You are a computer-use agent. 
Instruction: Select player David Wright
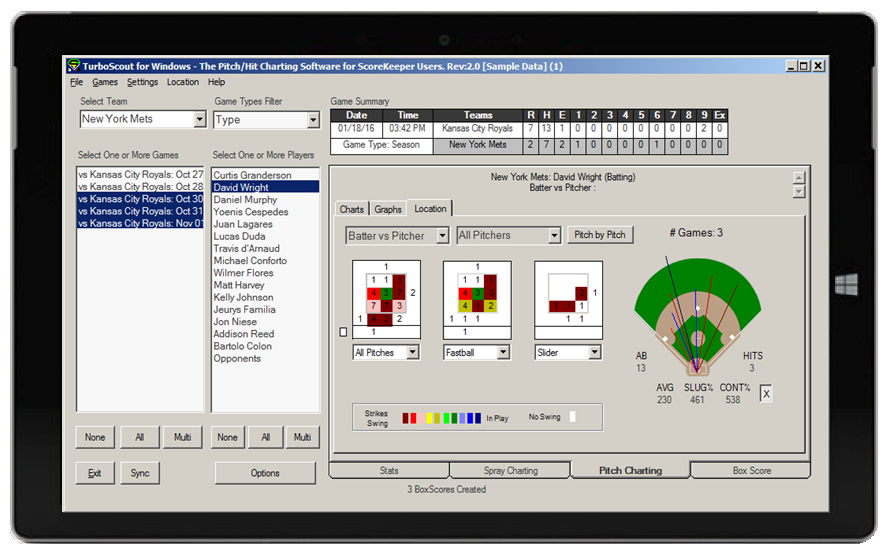pyautogui.click(x=265, y=187)
